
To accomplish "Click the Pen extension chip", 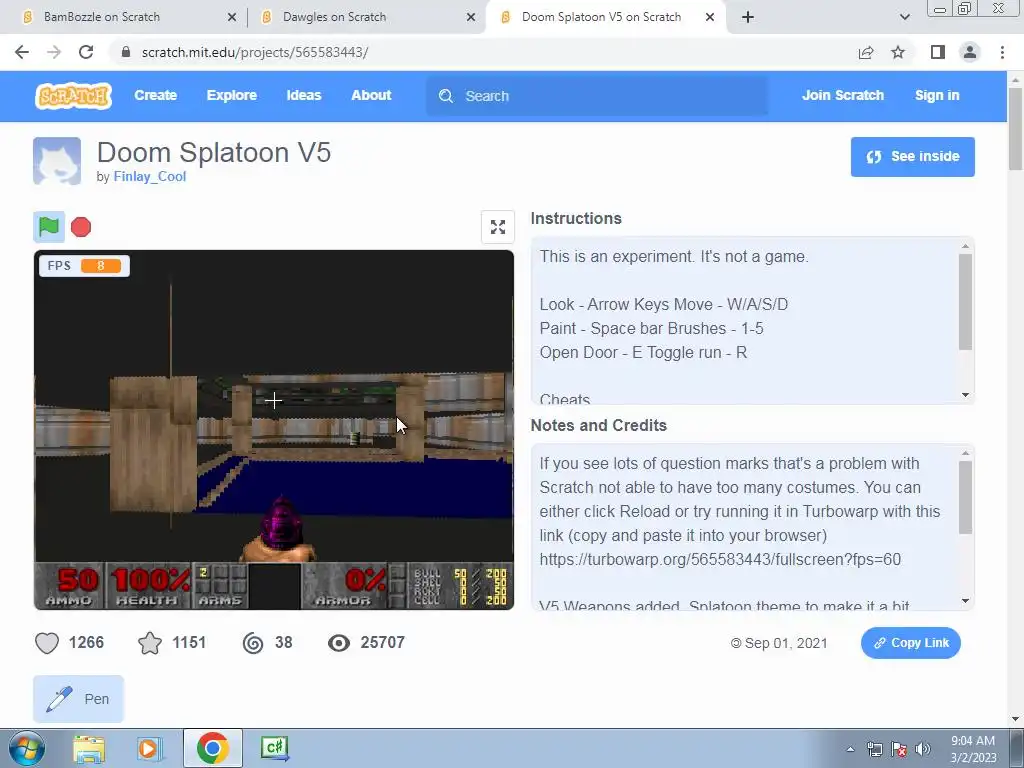I will pos(78,699).
